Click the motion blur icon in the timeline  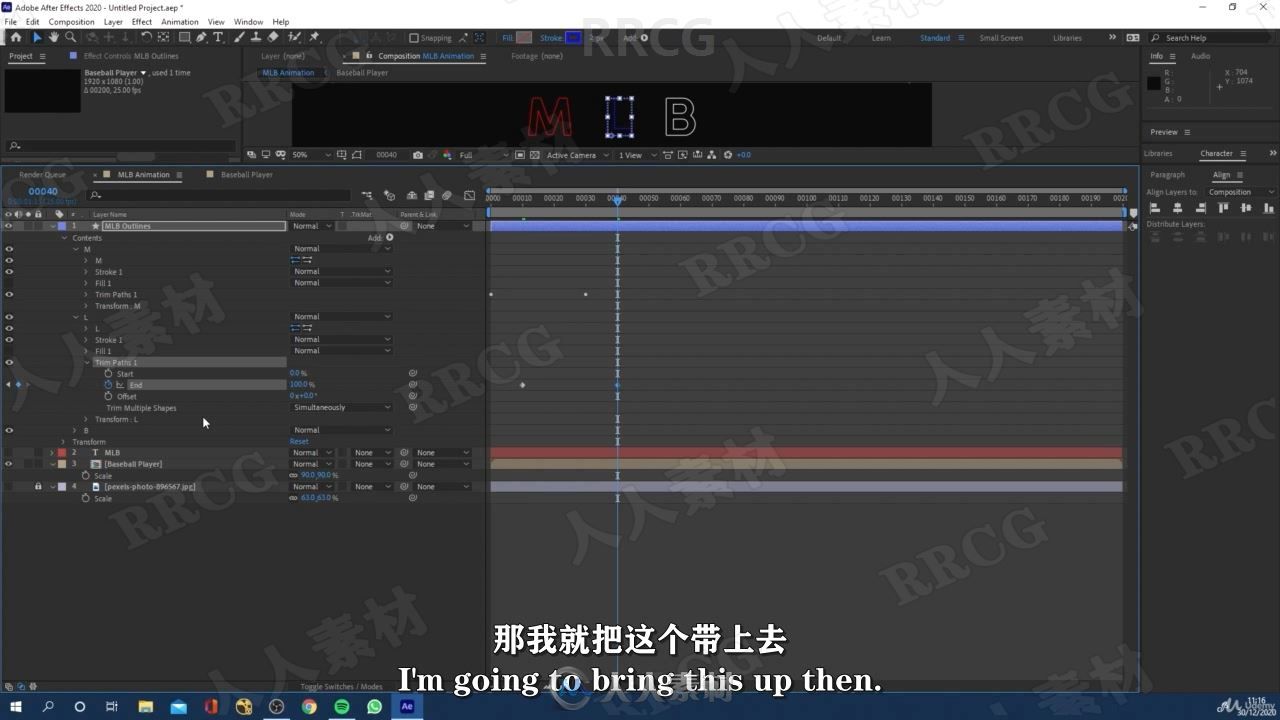[x=447, y=195]
